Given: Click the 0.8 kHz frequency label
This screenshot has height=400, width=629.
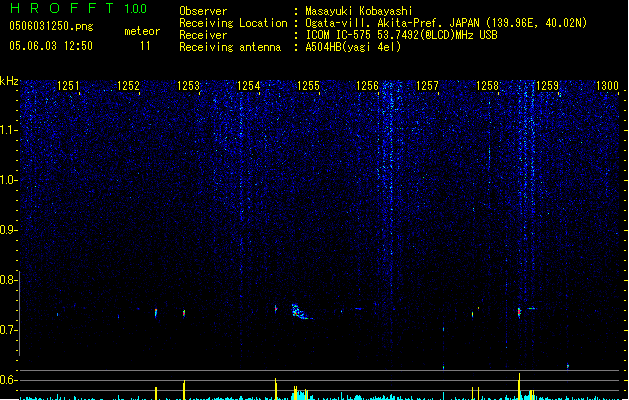Looking at the screenshot, I should [8, 280].
